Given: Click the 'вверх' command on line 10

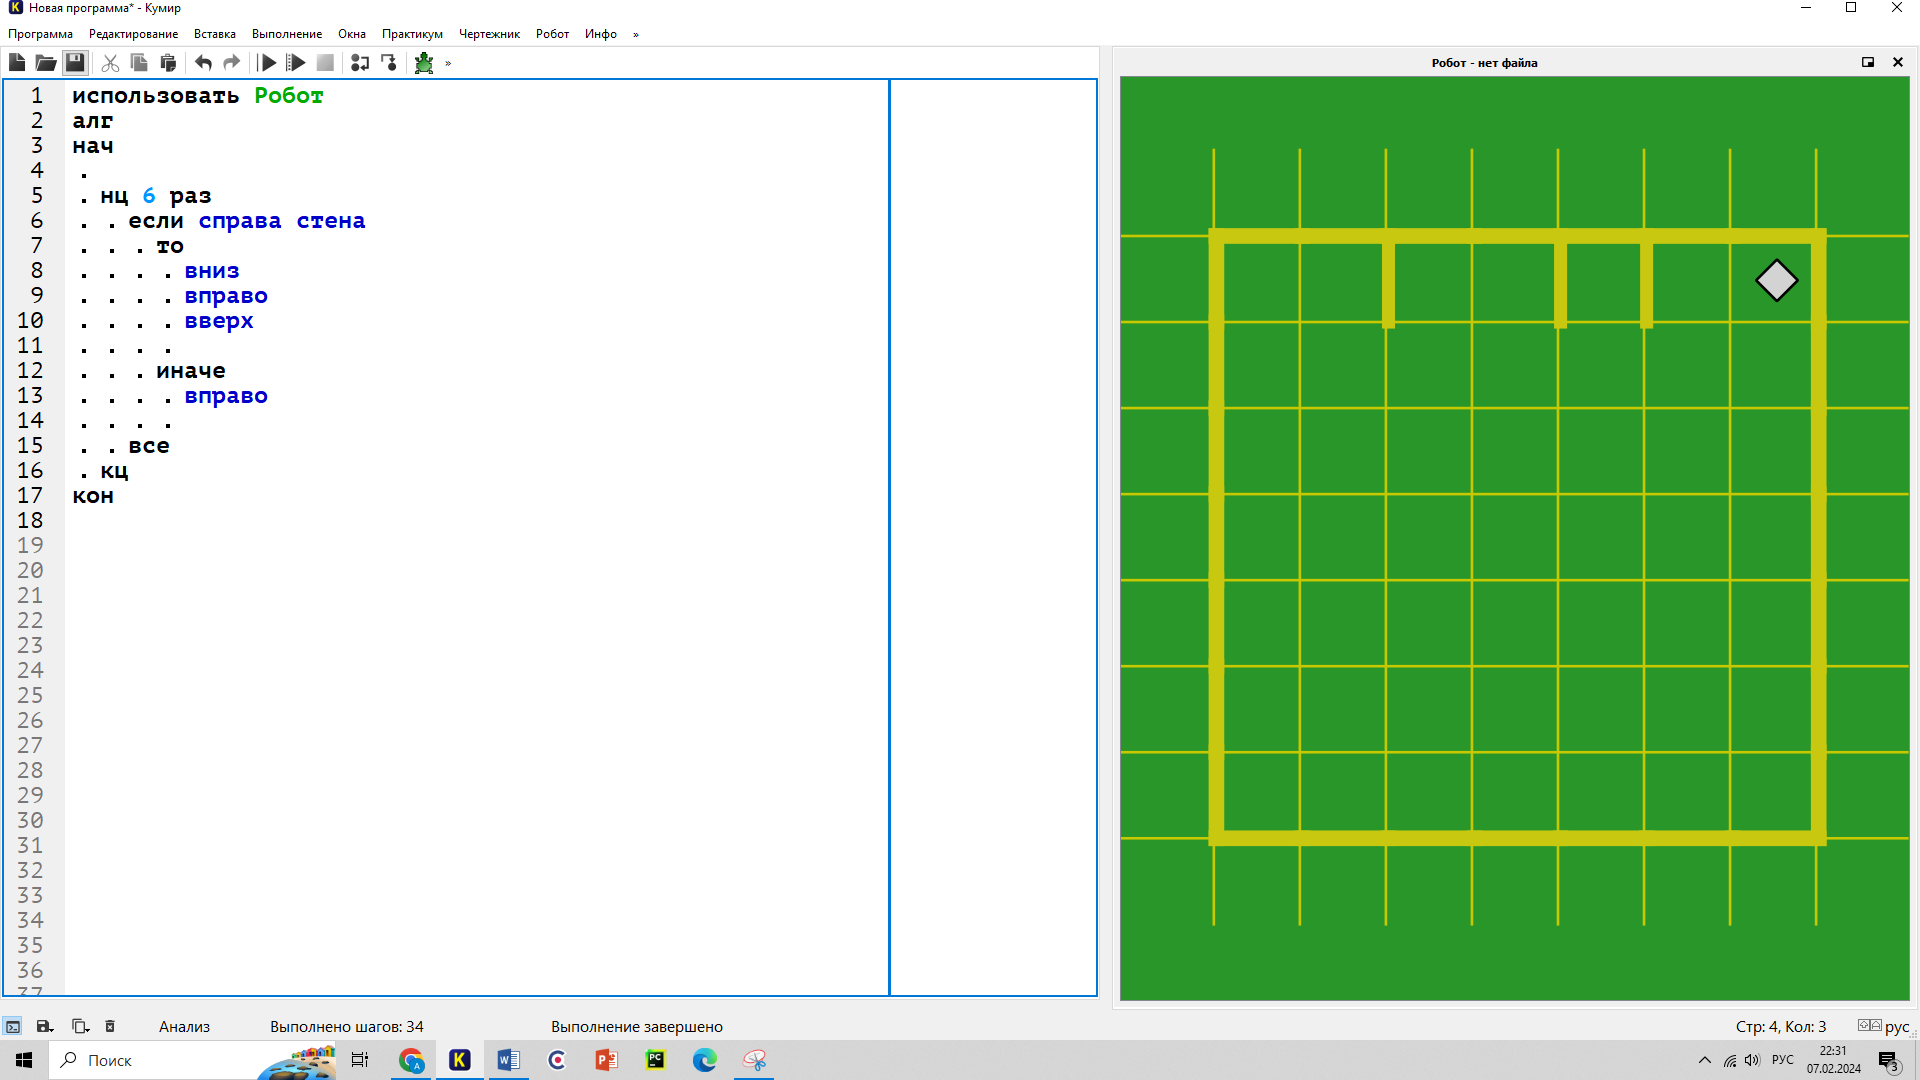Looking at the screenshot, I should point(219,321).
